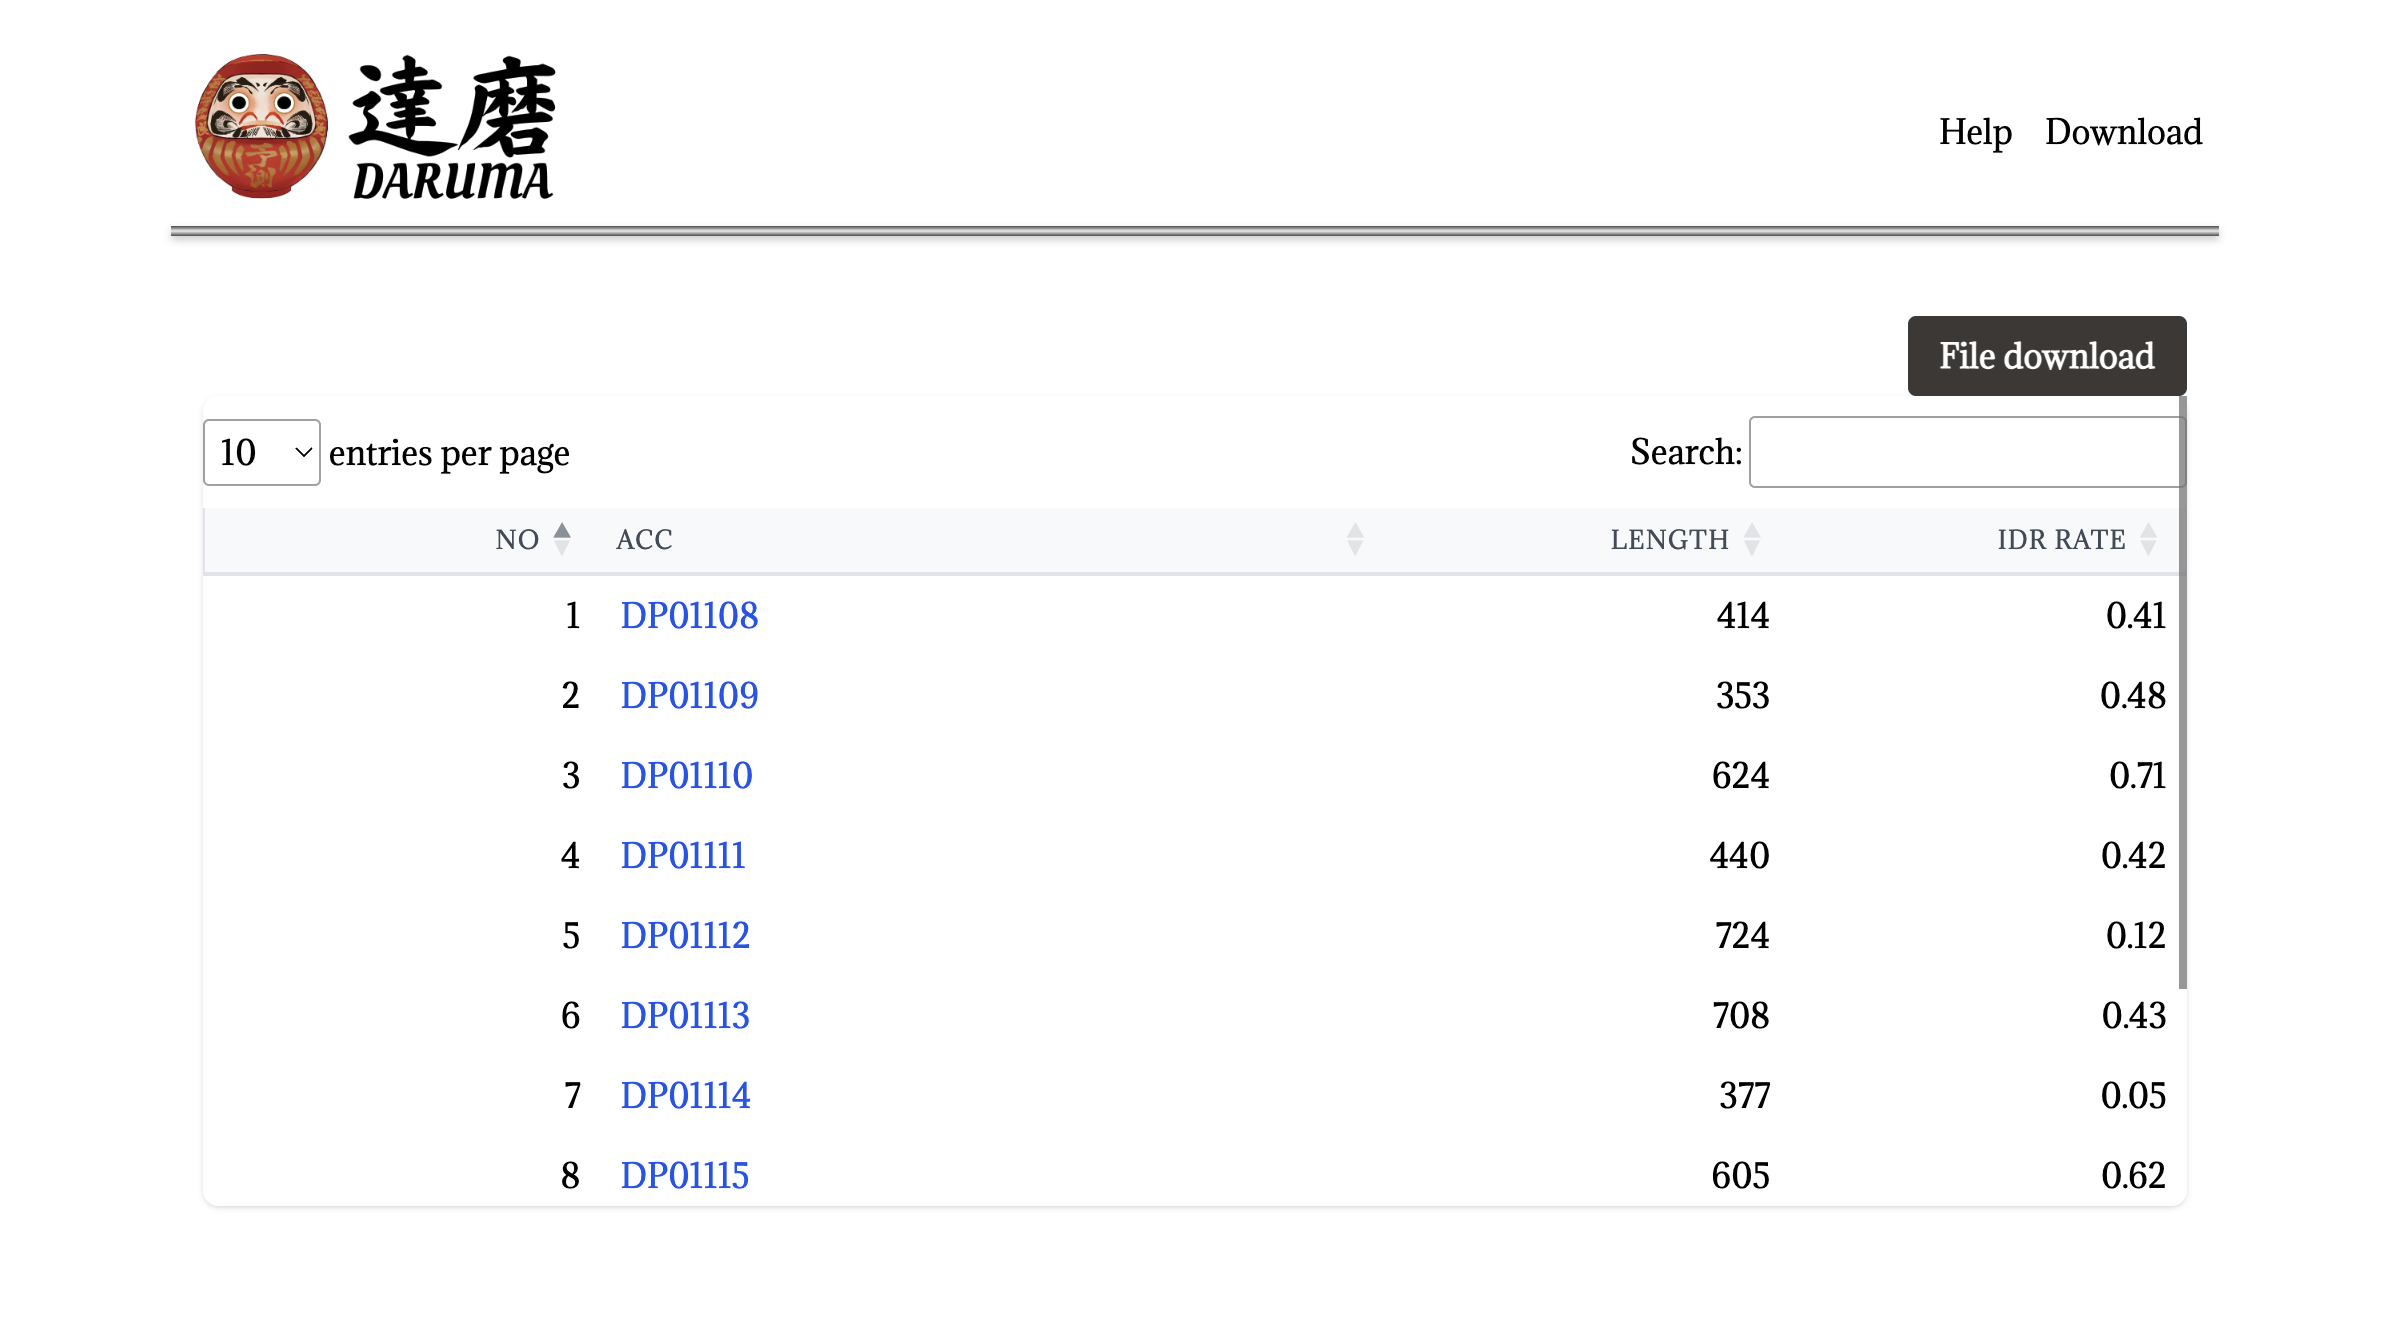Click the DARUMA kanji title logo

452,128
